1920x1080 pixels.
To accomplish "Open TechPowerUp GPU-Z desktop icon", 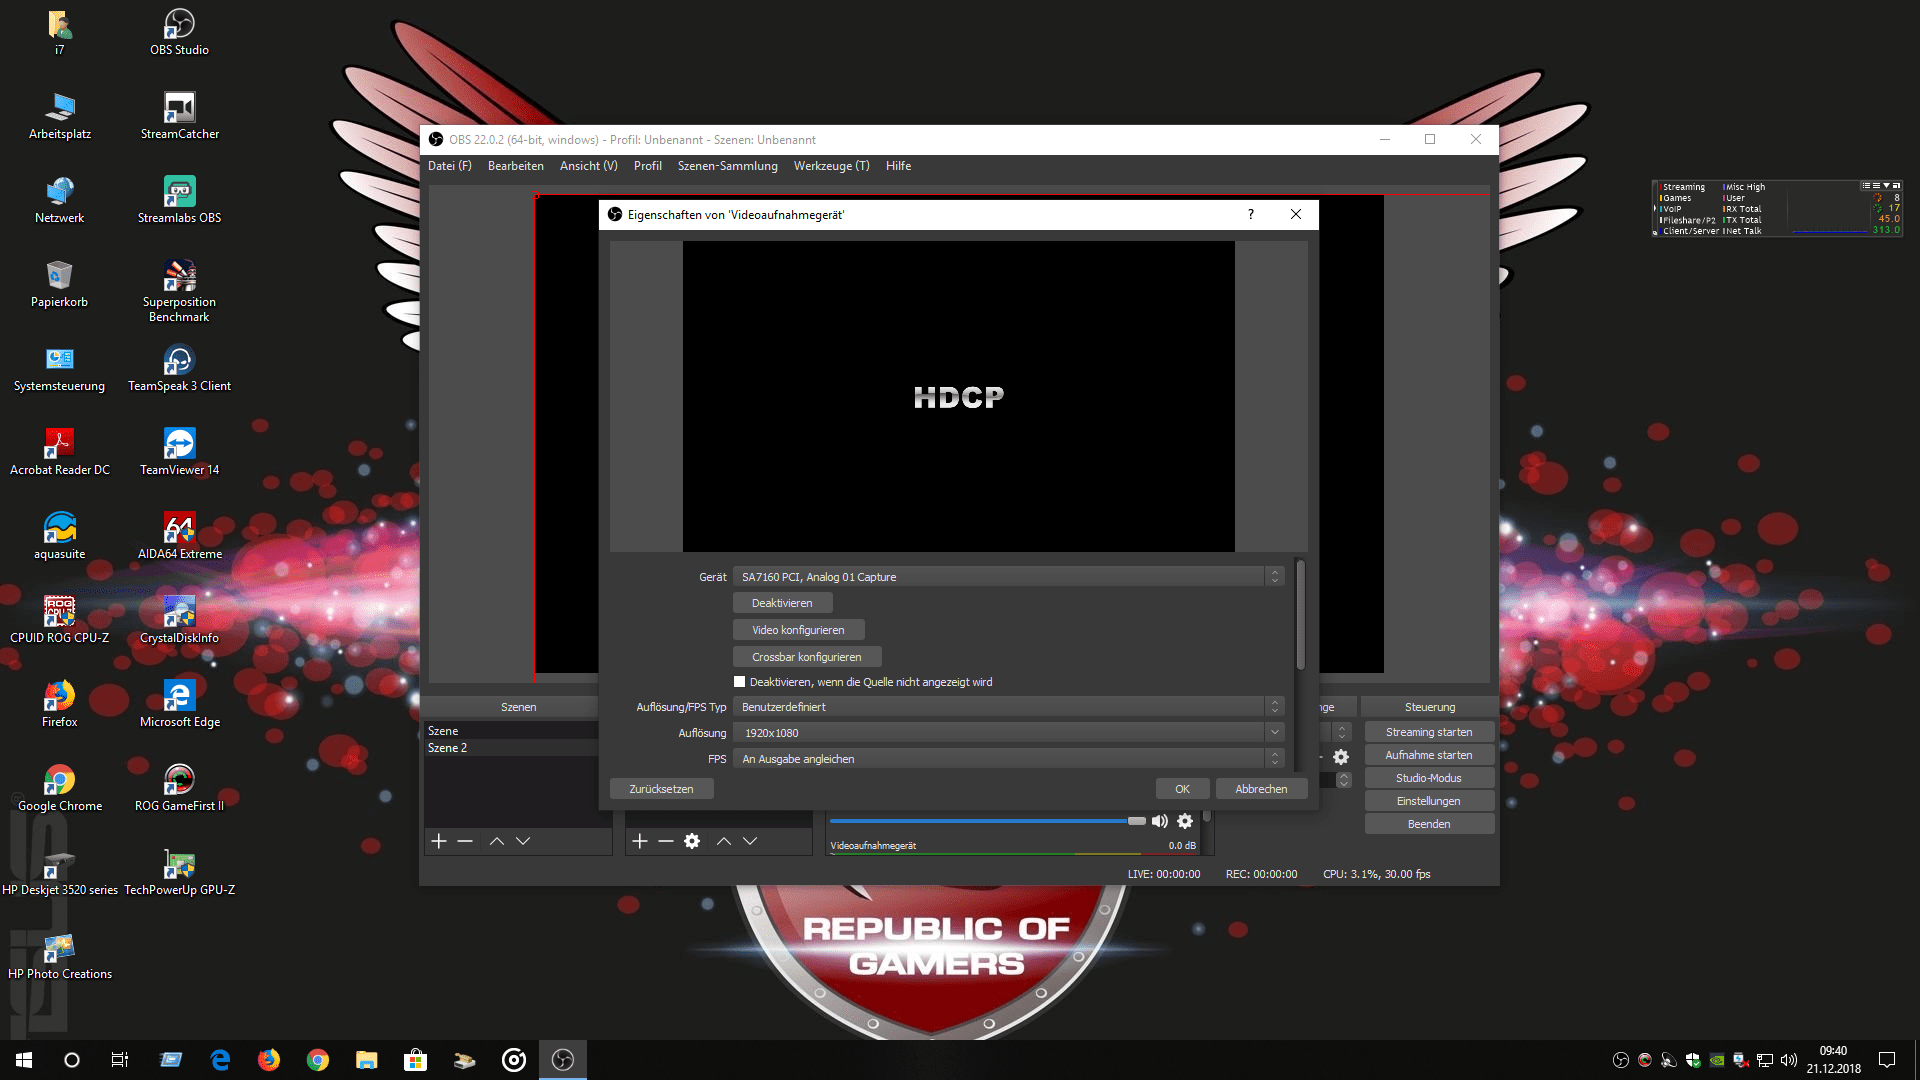I will click(179, 872).
